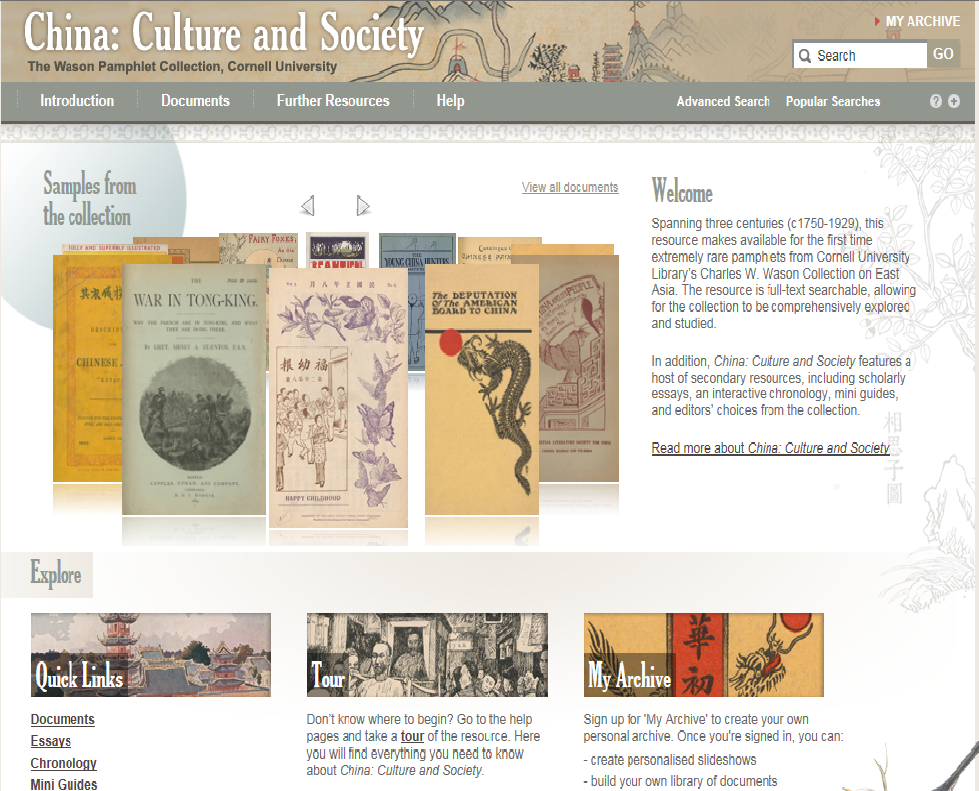The height and width of the screenshot is (791, 979).
Task: Click the GO search button
Action: [x=943, y=54]
